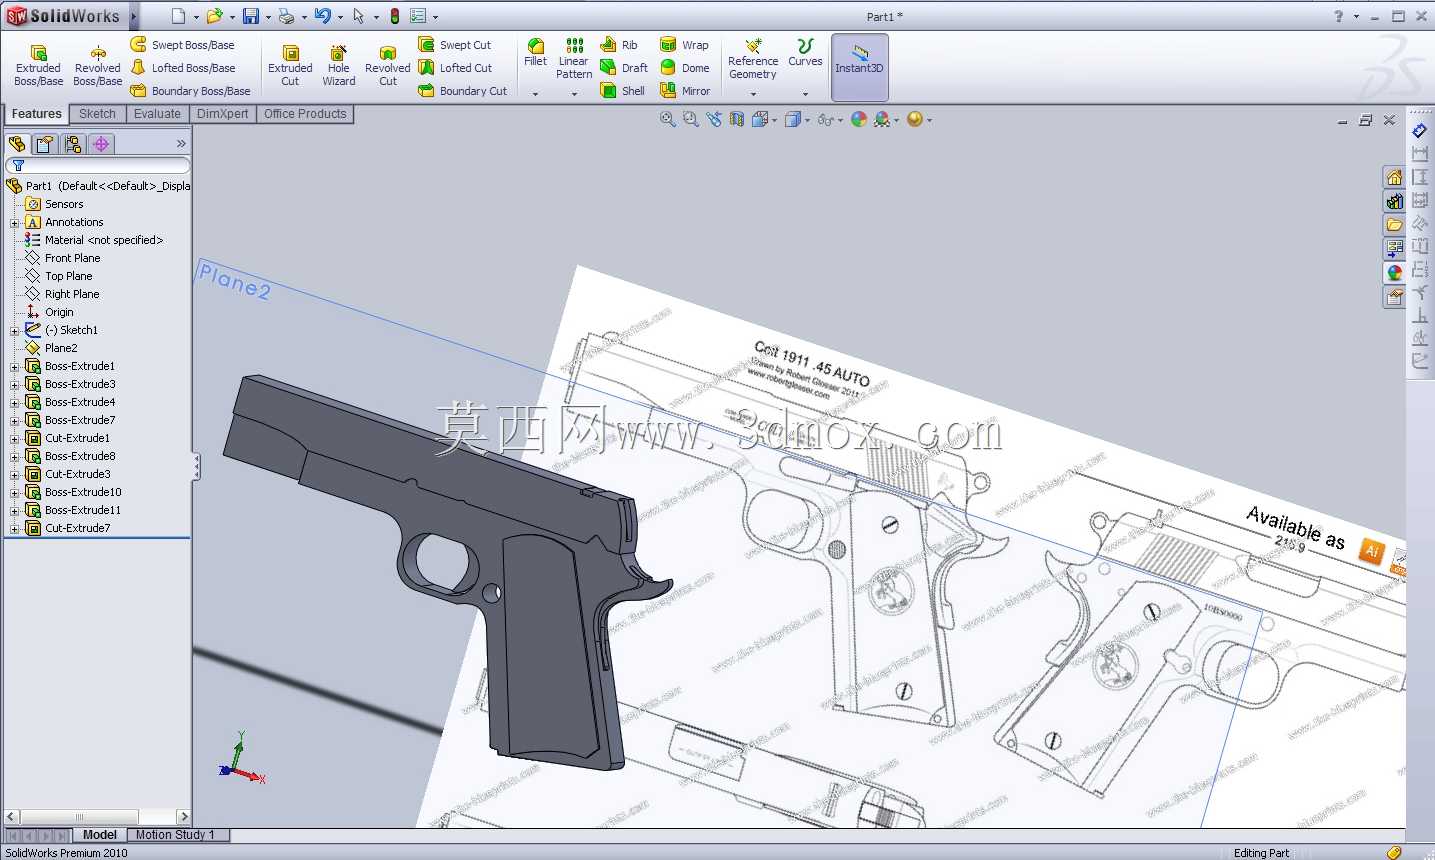This screenshot has height=860, width=1435.
Task: Select the Wrap feature
Action: tap(684, 45)
